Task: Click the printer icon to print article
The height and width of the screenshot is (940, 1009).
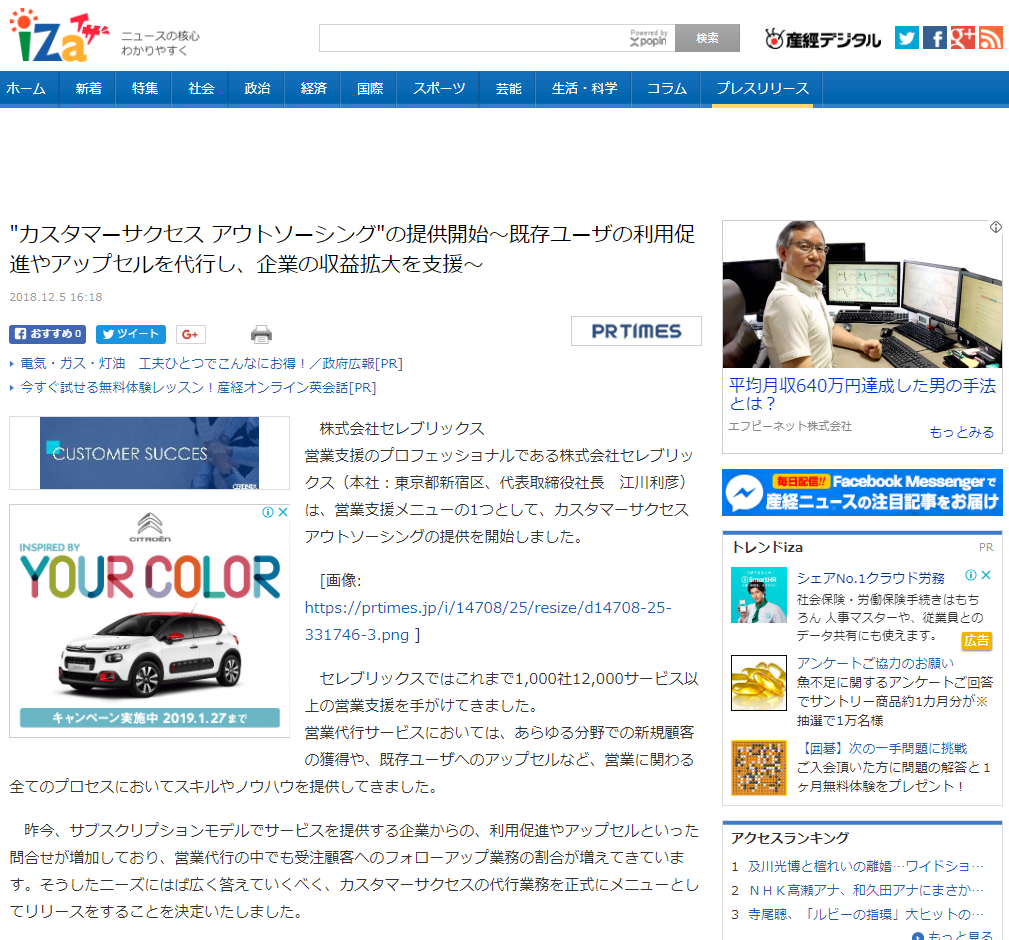Action: 261,335
